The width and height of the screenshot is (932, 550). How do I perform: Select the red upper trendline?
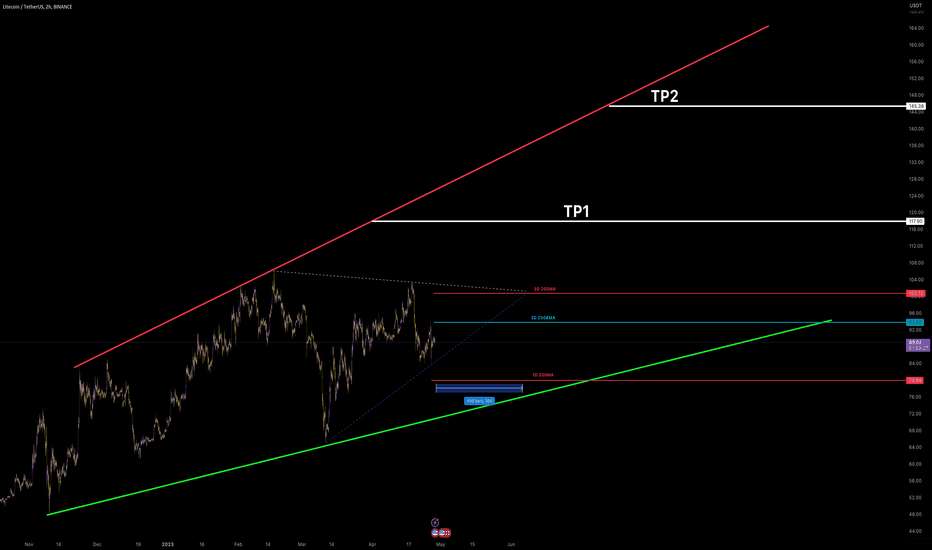pyautogui.click(x=421, y=196)
